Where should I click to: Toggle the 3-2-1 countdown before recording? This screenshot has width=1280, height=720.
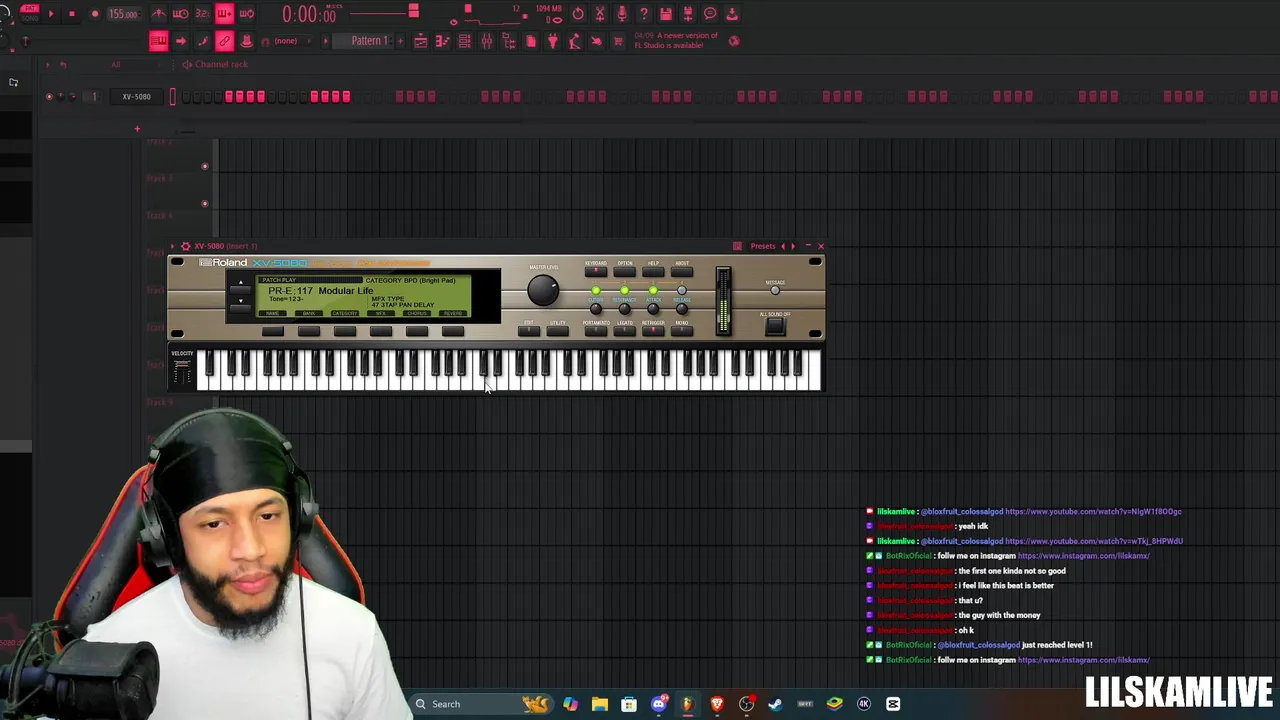(x=202, y=14)
